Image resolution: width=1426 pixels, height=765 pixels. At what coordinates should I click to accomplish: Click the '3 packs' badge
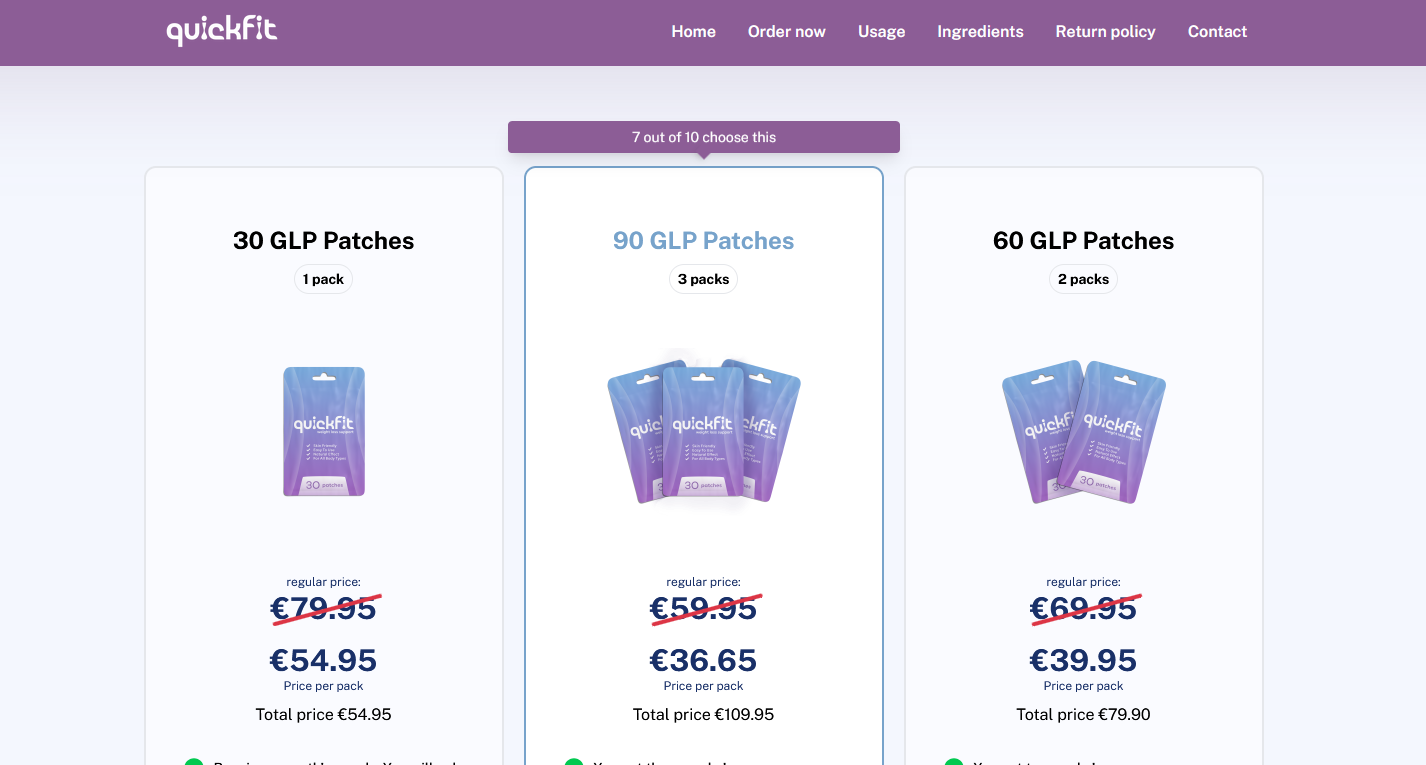point(704,279)
